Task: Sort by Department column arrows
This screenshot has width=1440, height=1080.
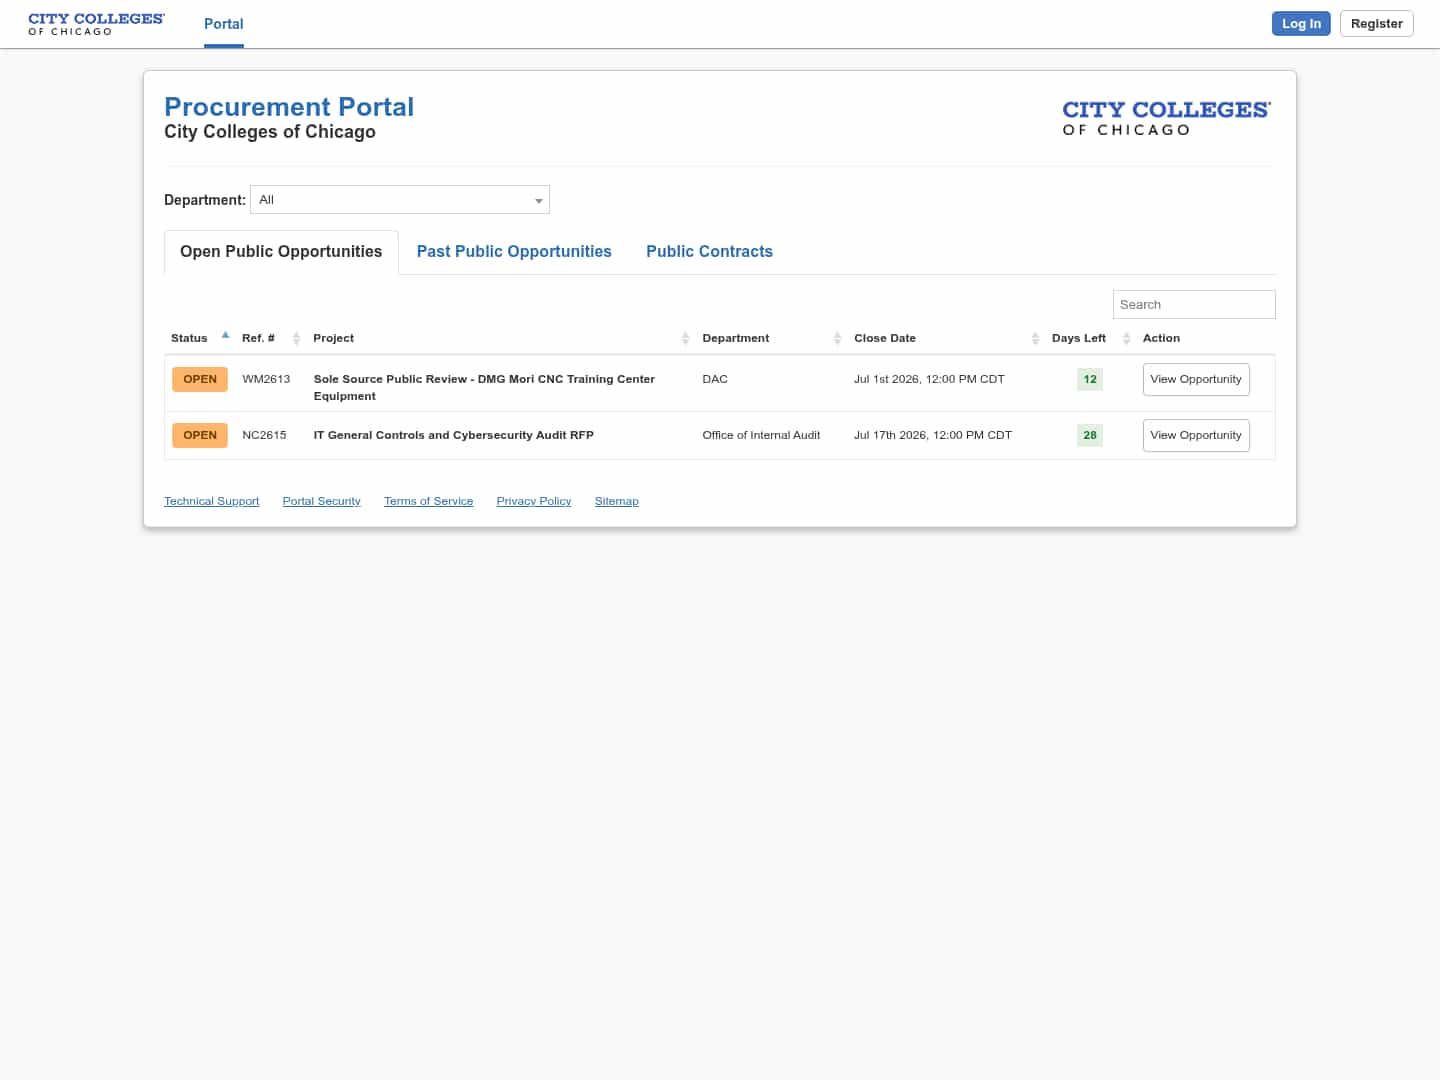Action: pos(837,339)
